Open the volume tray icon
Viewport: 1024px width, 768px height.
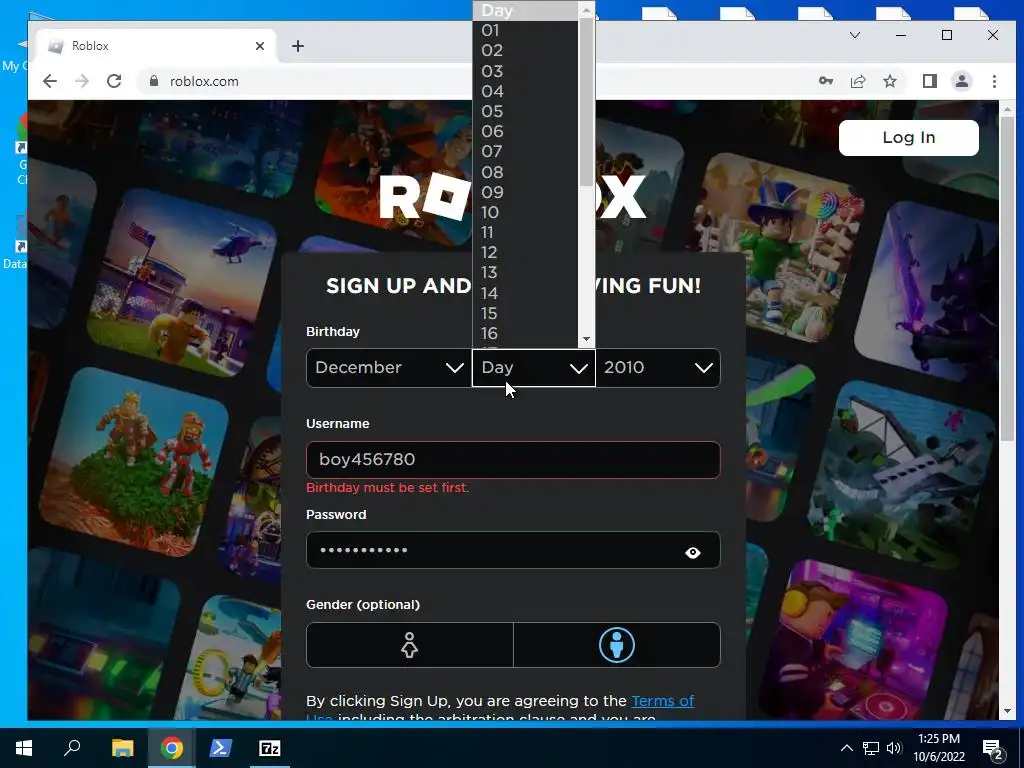click(894, 748)
